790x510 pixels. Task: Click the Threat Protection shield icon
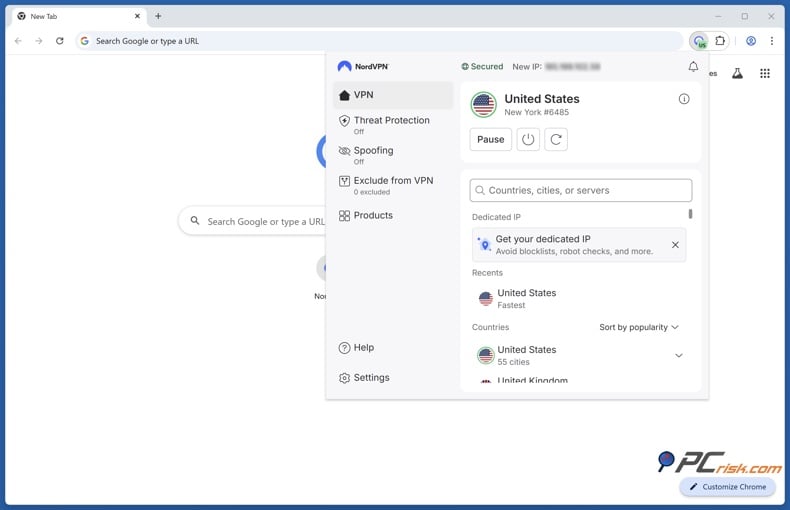coord(344,120)
